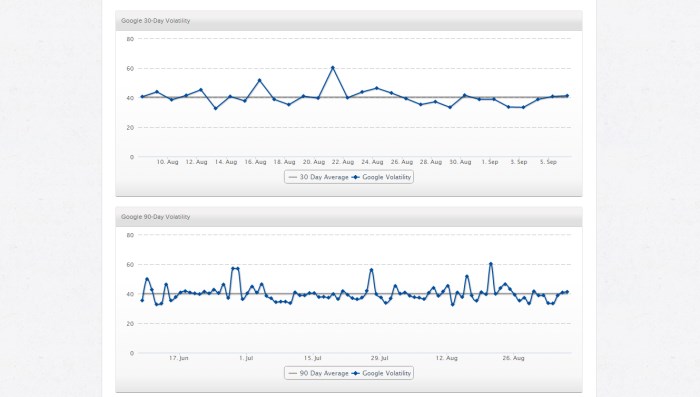This screenshot has width=700, height=397.
Task: Click the '15. Jul' x-axis label
Action: tap(312, 358)
